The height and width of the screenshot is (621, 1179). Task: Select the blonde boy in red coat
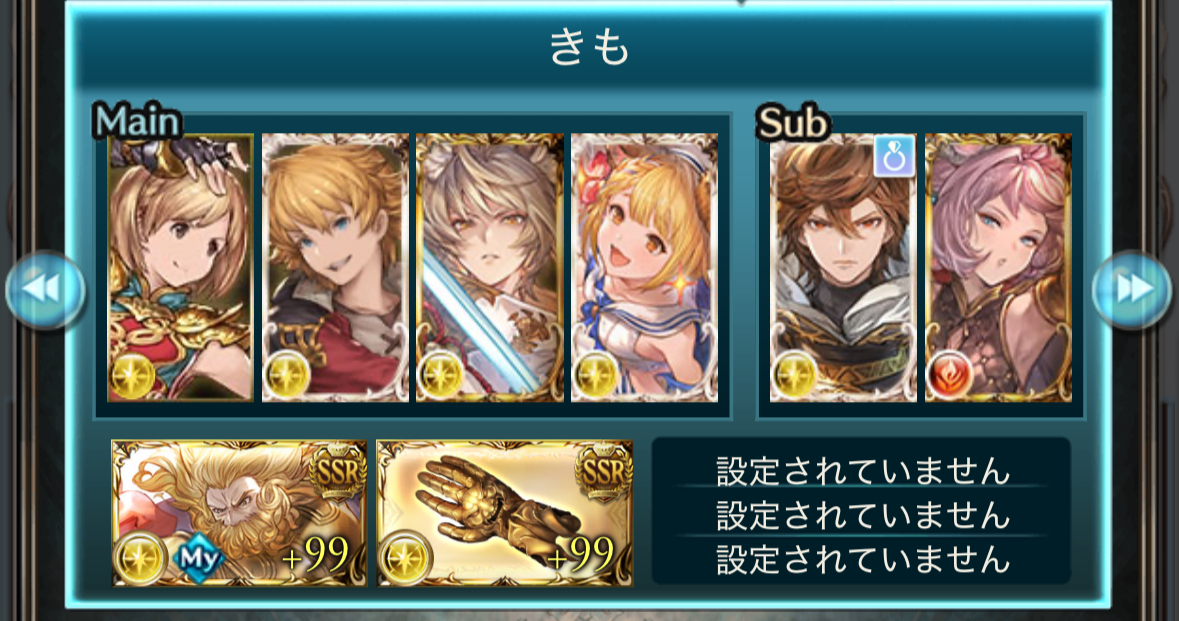335,268
